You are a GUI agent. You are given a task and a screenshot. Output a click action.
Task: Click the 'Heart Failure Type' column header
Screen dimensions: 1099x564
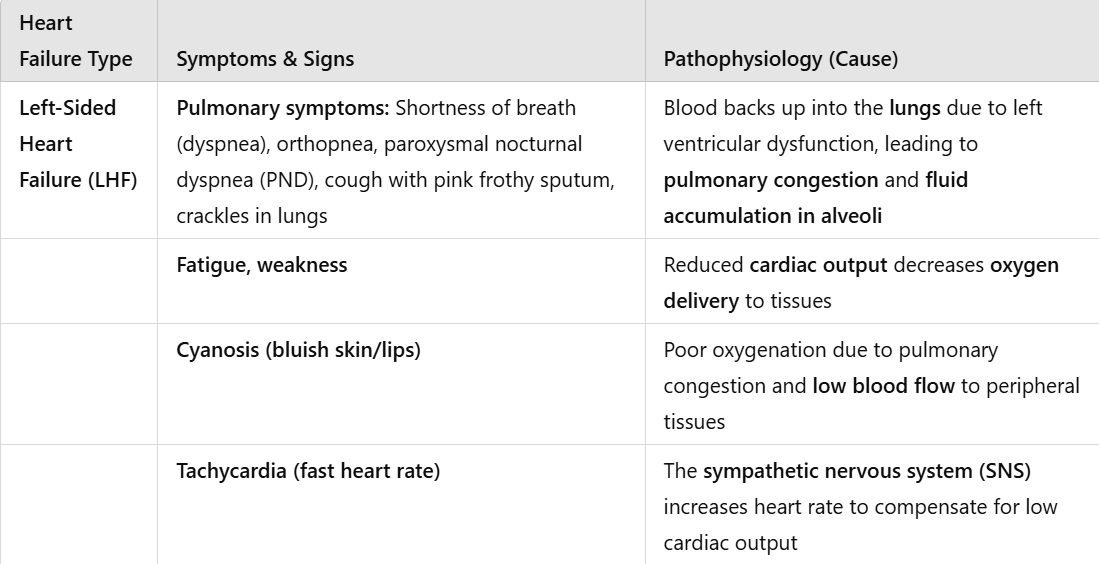[x=78, y=41]
